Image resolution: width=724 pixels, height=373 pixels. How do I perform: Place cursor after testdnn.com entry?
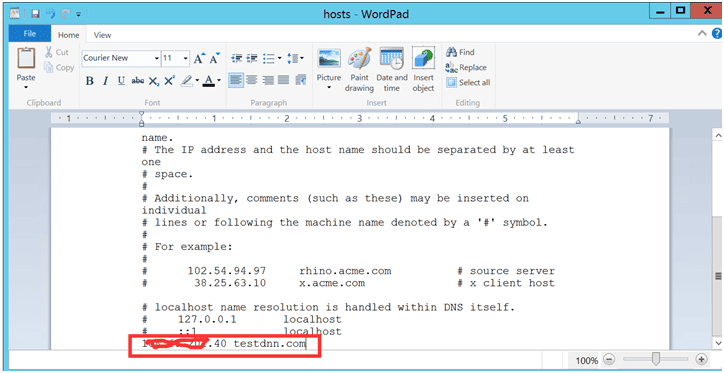tap(307, 343)
